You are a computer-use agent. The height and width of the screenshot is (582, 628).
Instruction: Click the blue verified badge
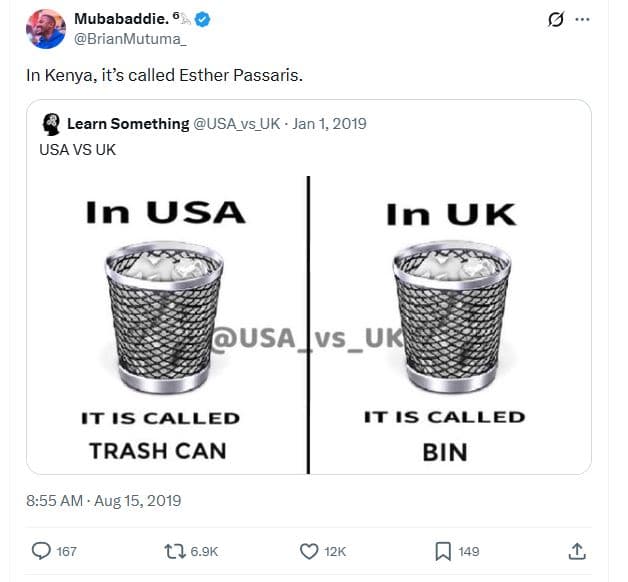click(202, 19)
